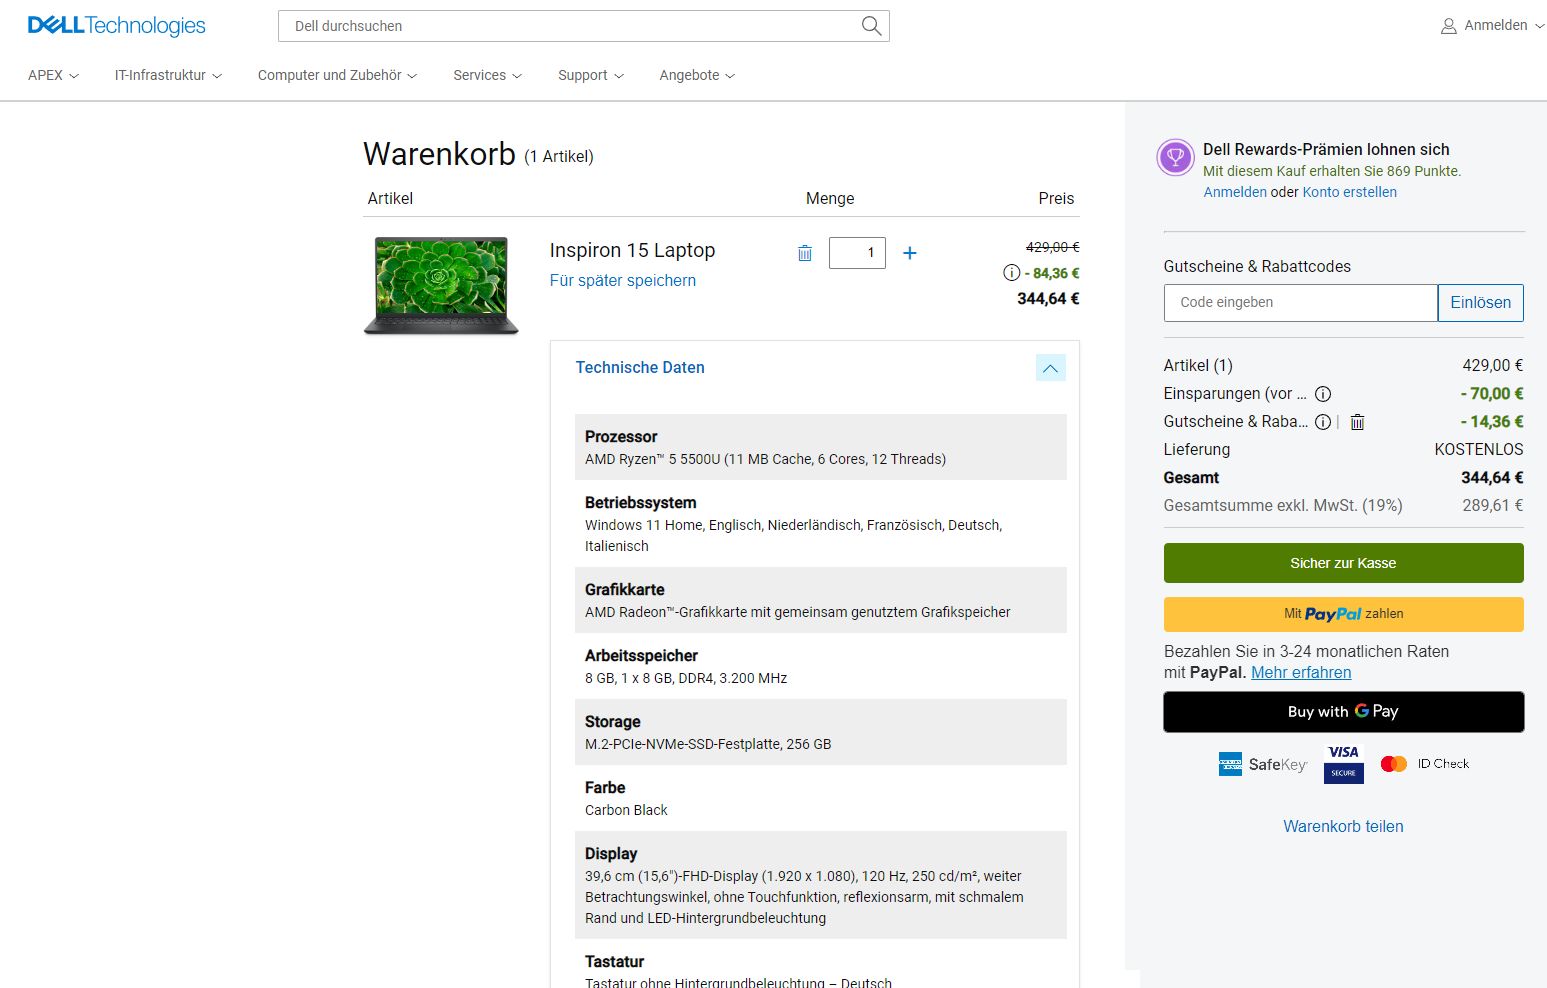Image resolution: width=1547 pixels, height=988 pixels.
Task: Click the M.2-PCIe-NVMe-SSD-Festplatte, 256 GB text
Action: [x=708, y=745]
